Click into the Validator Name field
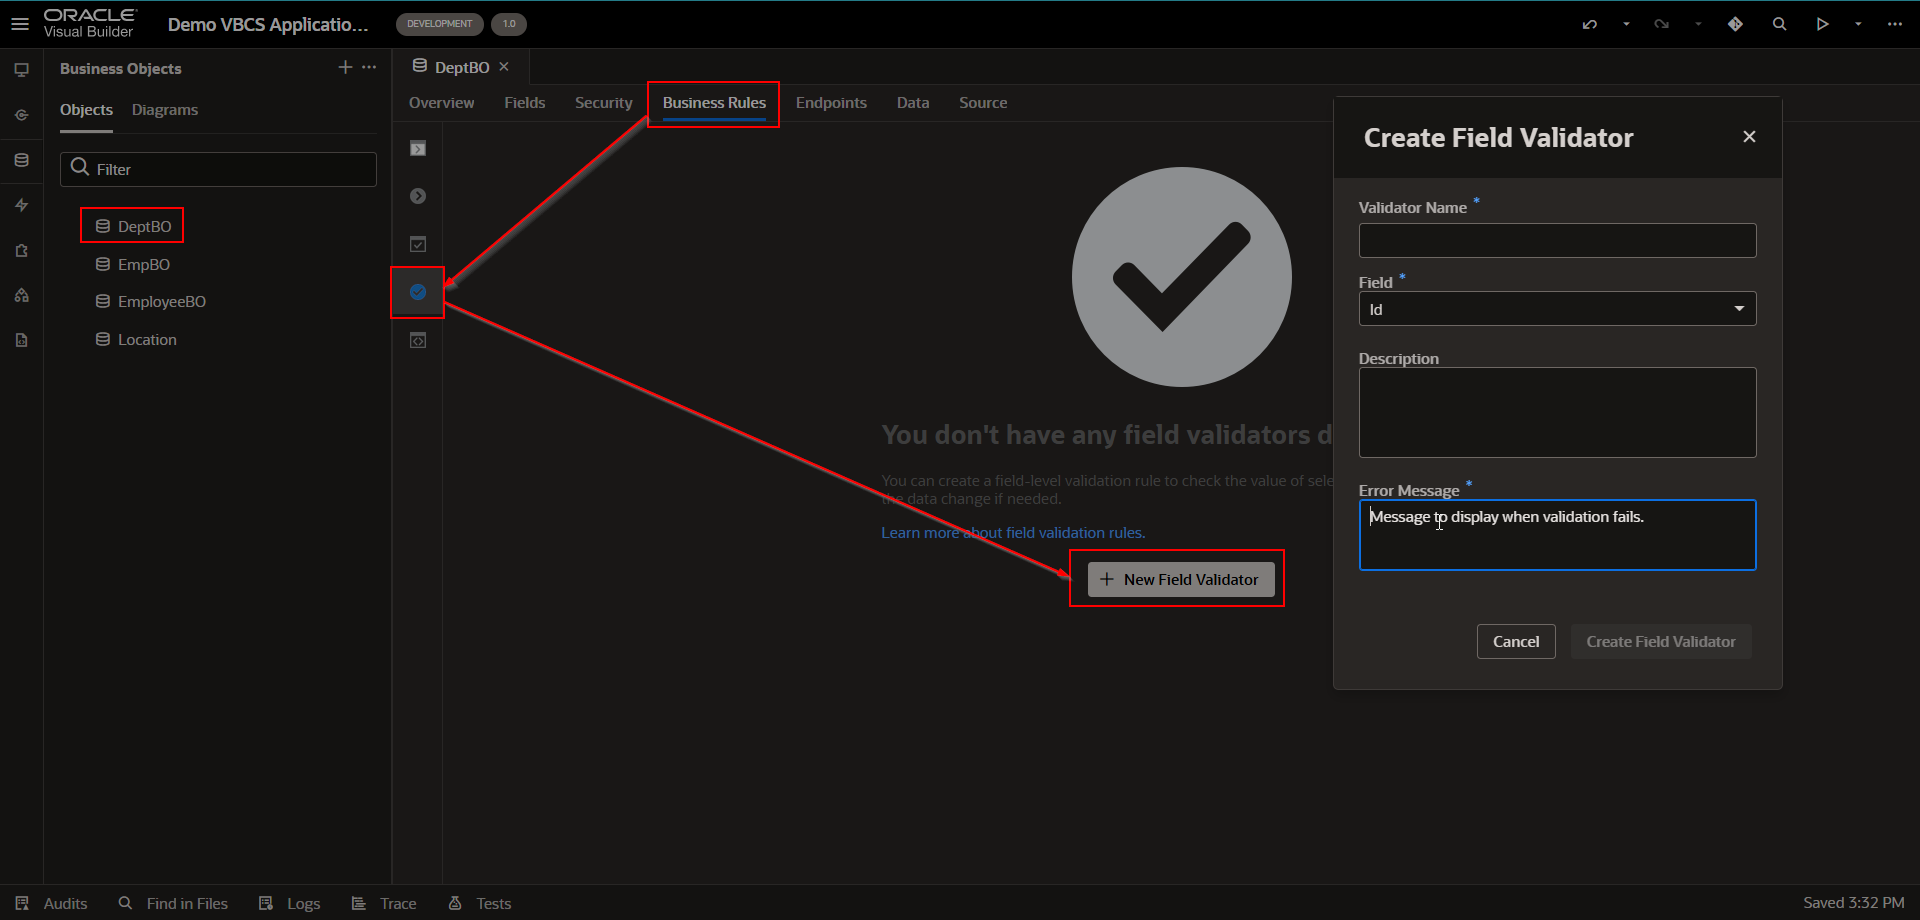 [x=1557, y=241]
